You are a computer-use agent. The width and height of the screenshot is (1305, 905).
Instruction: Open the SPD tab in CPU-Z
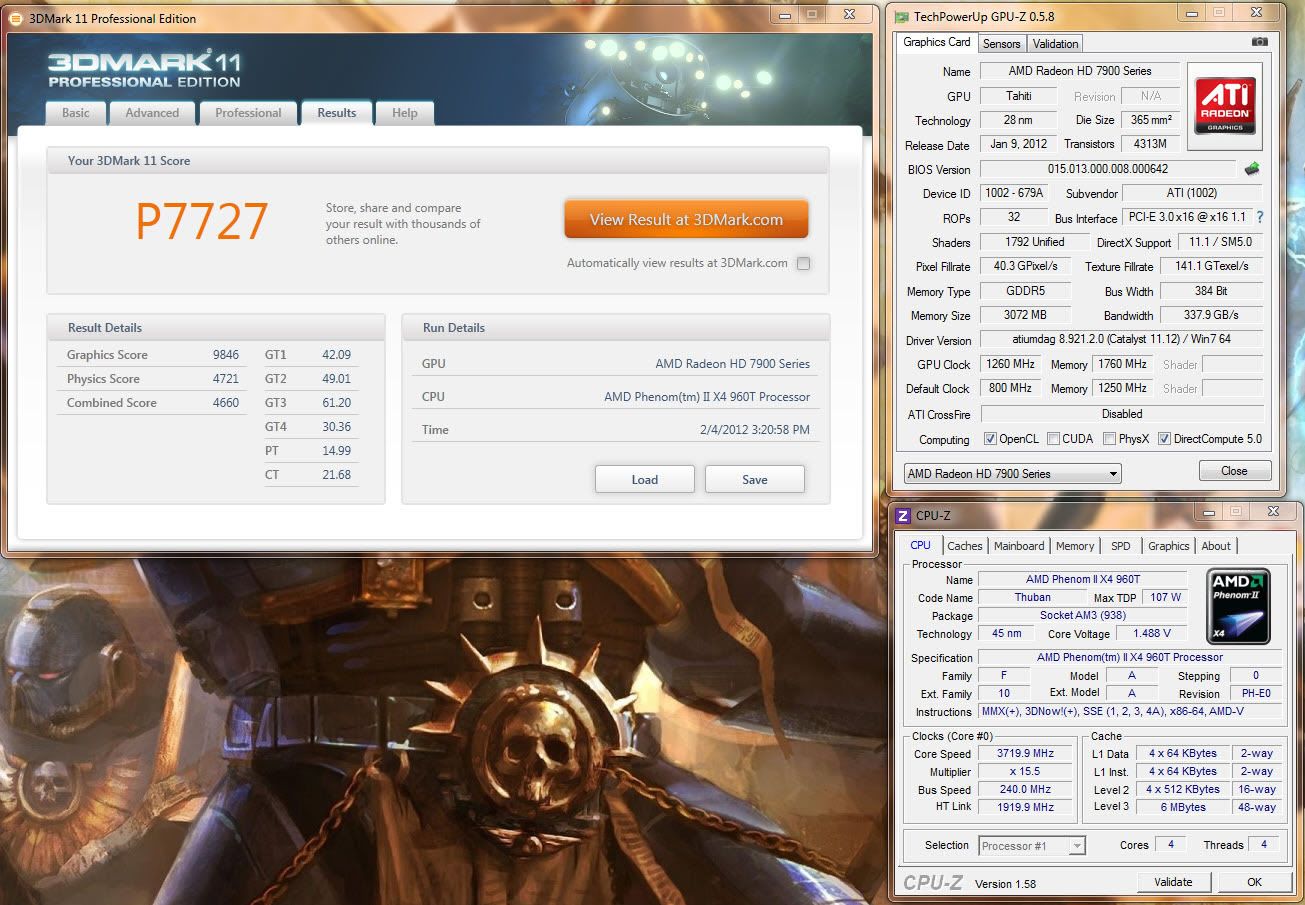click(1121, 546)
